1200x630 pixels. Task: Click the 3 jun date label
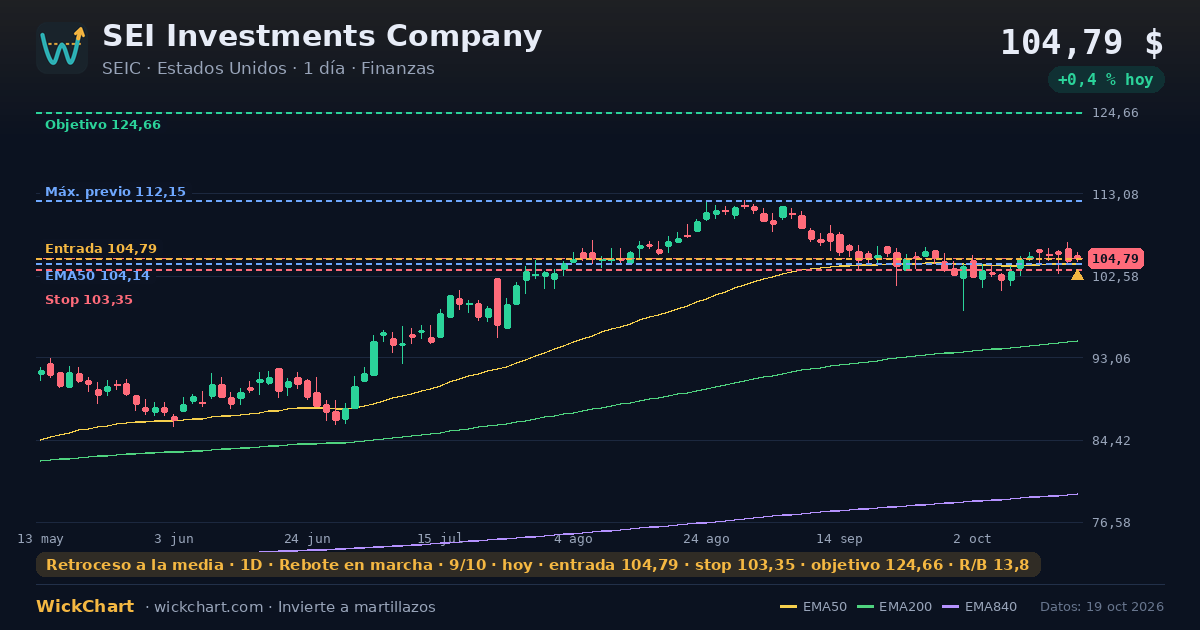point(174,538)
